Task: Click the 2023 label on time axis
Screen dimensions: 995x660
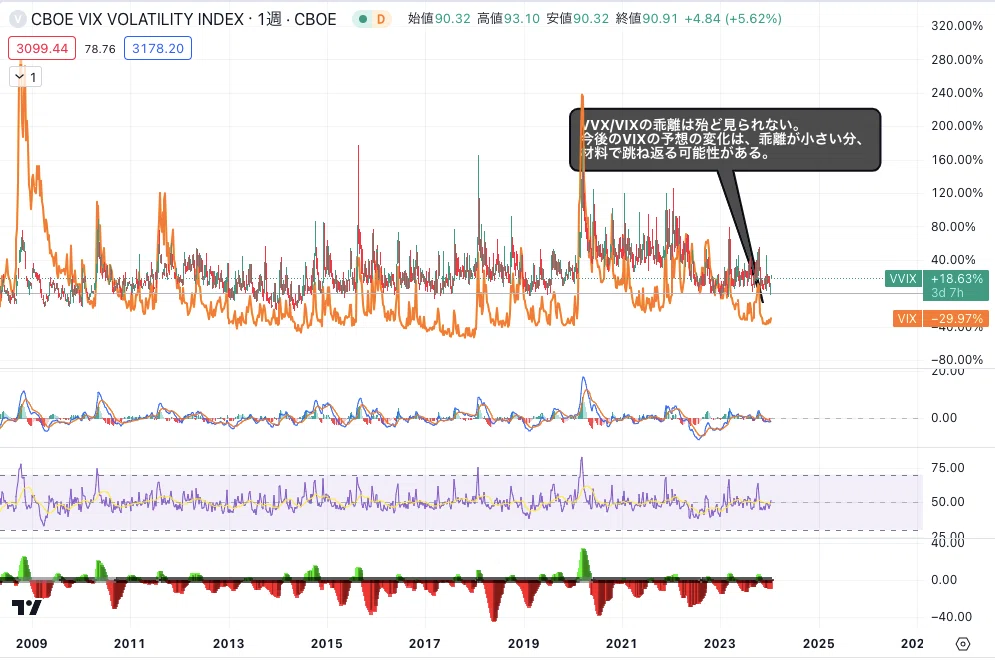Action: click(720, 644)
